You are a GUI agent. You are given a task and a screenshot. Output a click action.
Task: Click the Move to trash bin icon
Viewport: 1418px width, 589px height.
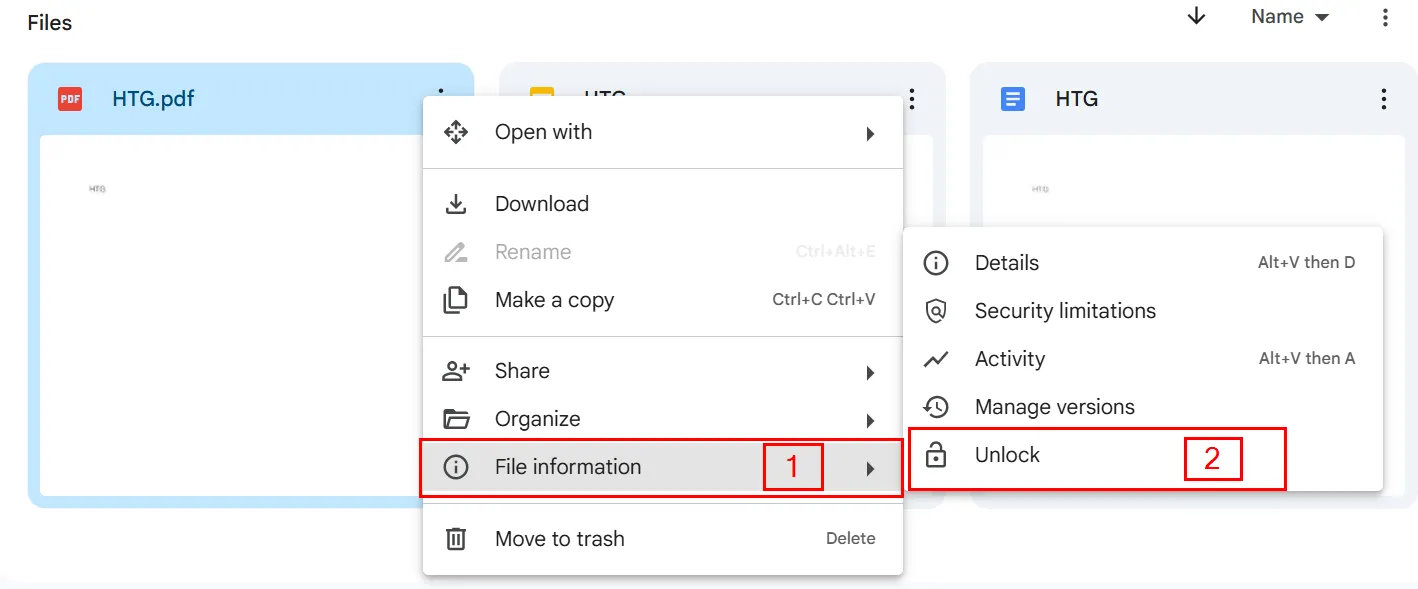point(457,538)
